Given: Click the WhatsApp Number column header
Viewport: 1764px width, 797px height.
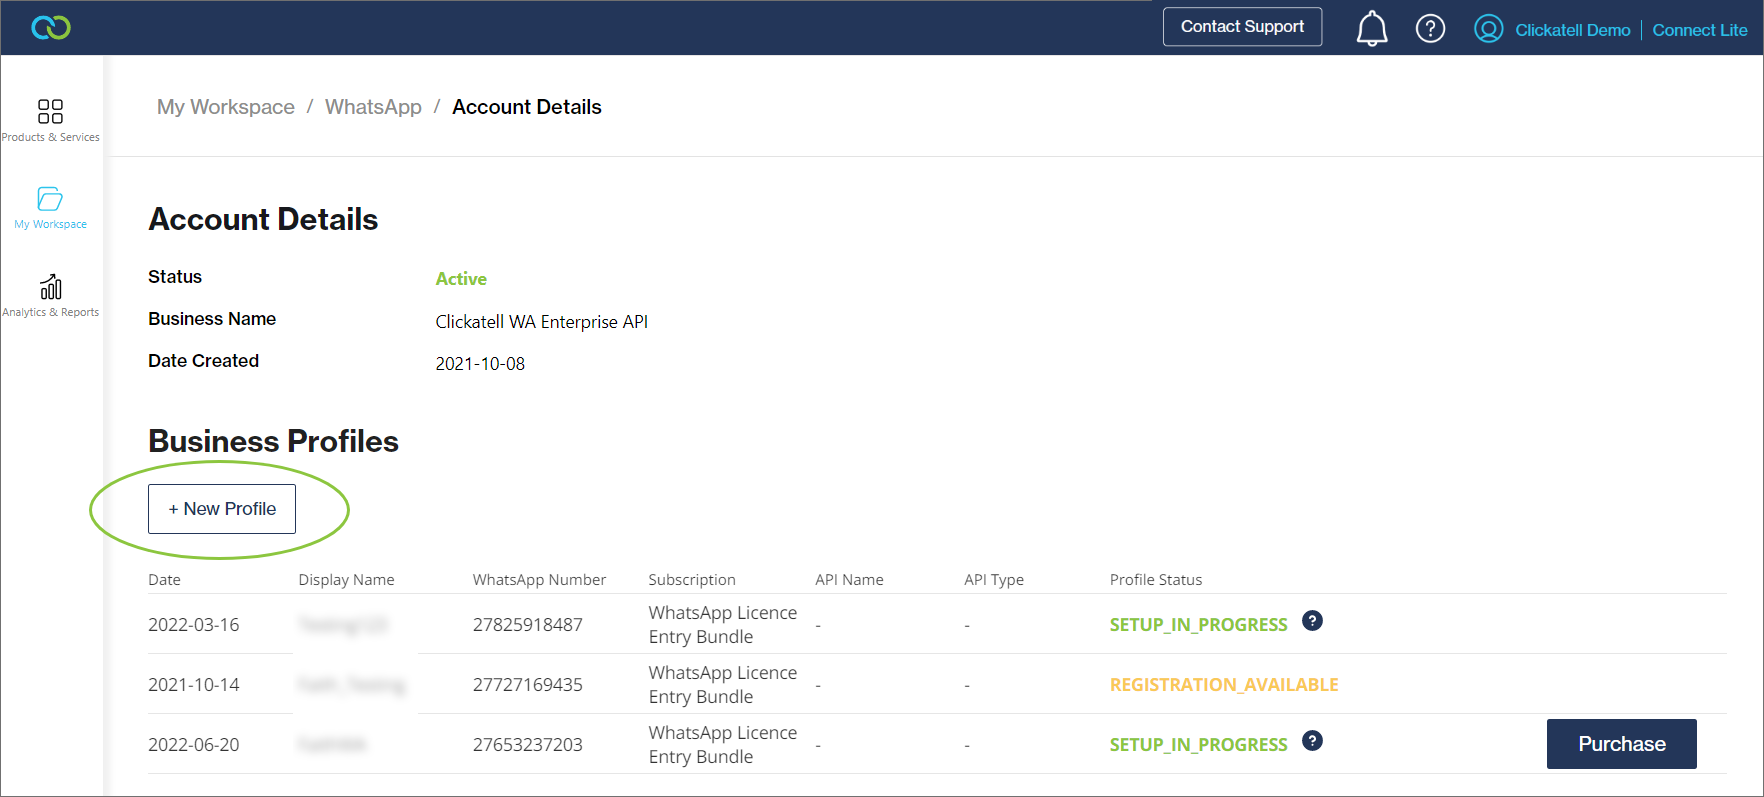Looking at the screenshot, I should (x=539, y=580).
